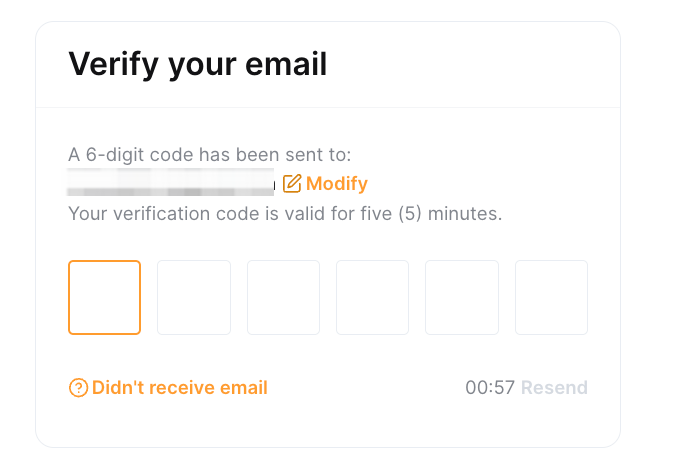Click the code validity notice text
The image size is (680, 470).
pos(284,213)
